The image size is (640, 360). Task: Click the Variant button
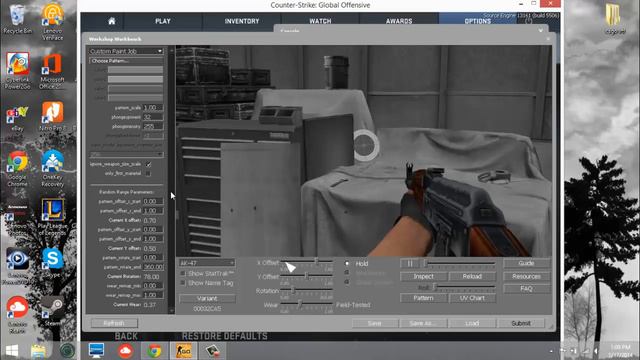207,298
